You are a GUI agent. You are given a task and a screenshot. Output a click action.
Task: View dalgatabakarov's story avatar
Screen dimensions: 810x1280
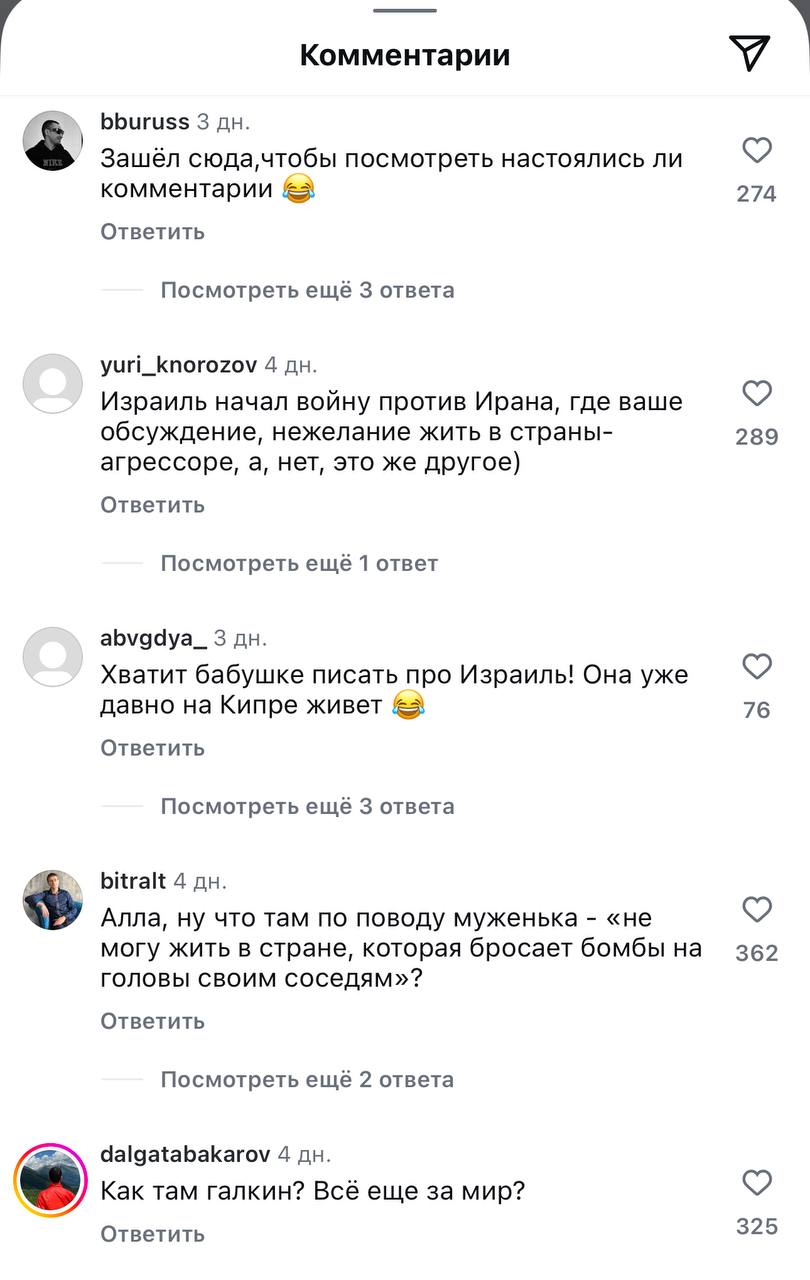point(52,1180)
